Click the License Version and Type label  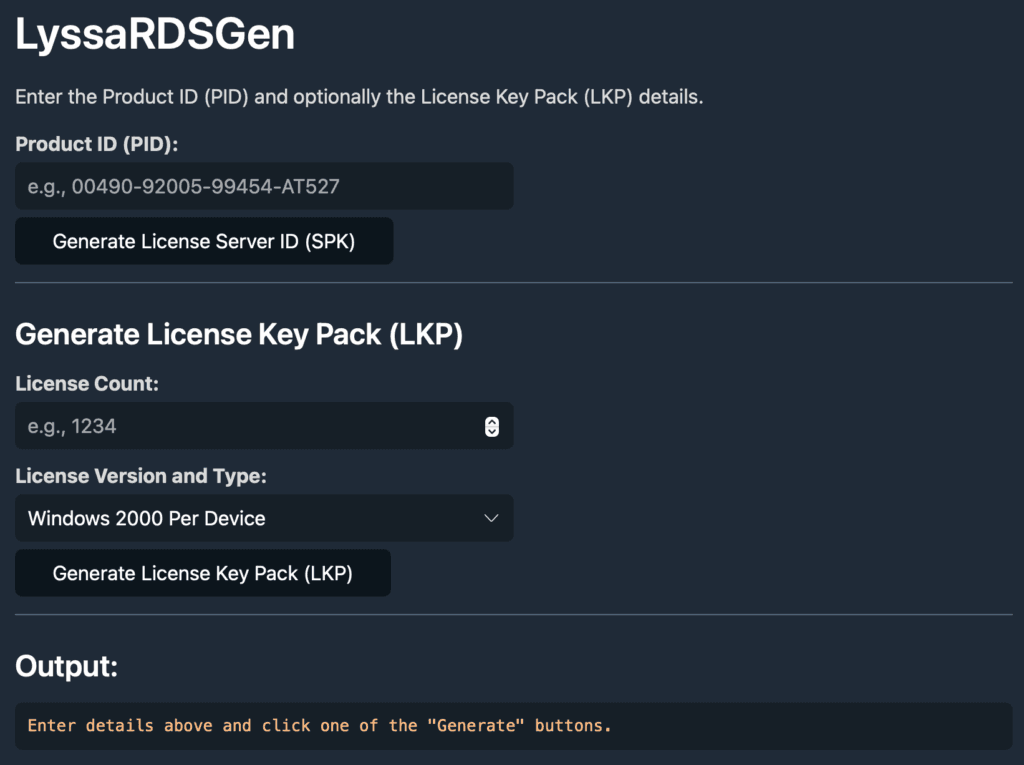point(141,476)
